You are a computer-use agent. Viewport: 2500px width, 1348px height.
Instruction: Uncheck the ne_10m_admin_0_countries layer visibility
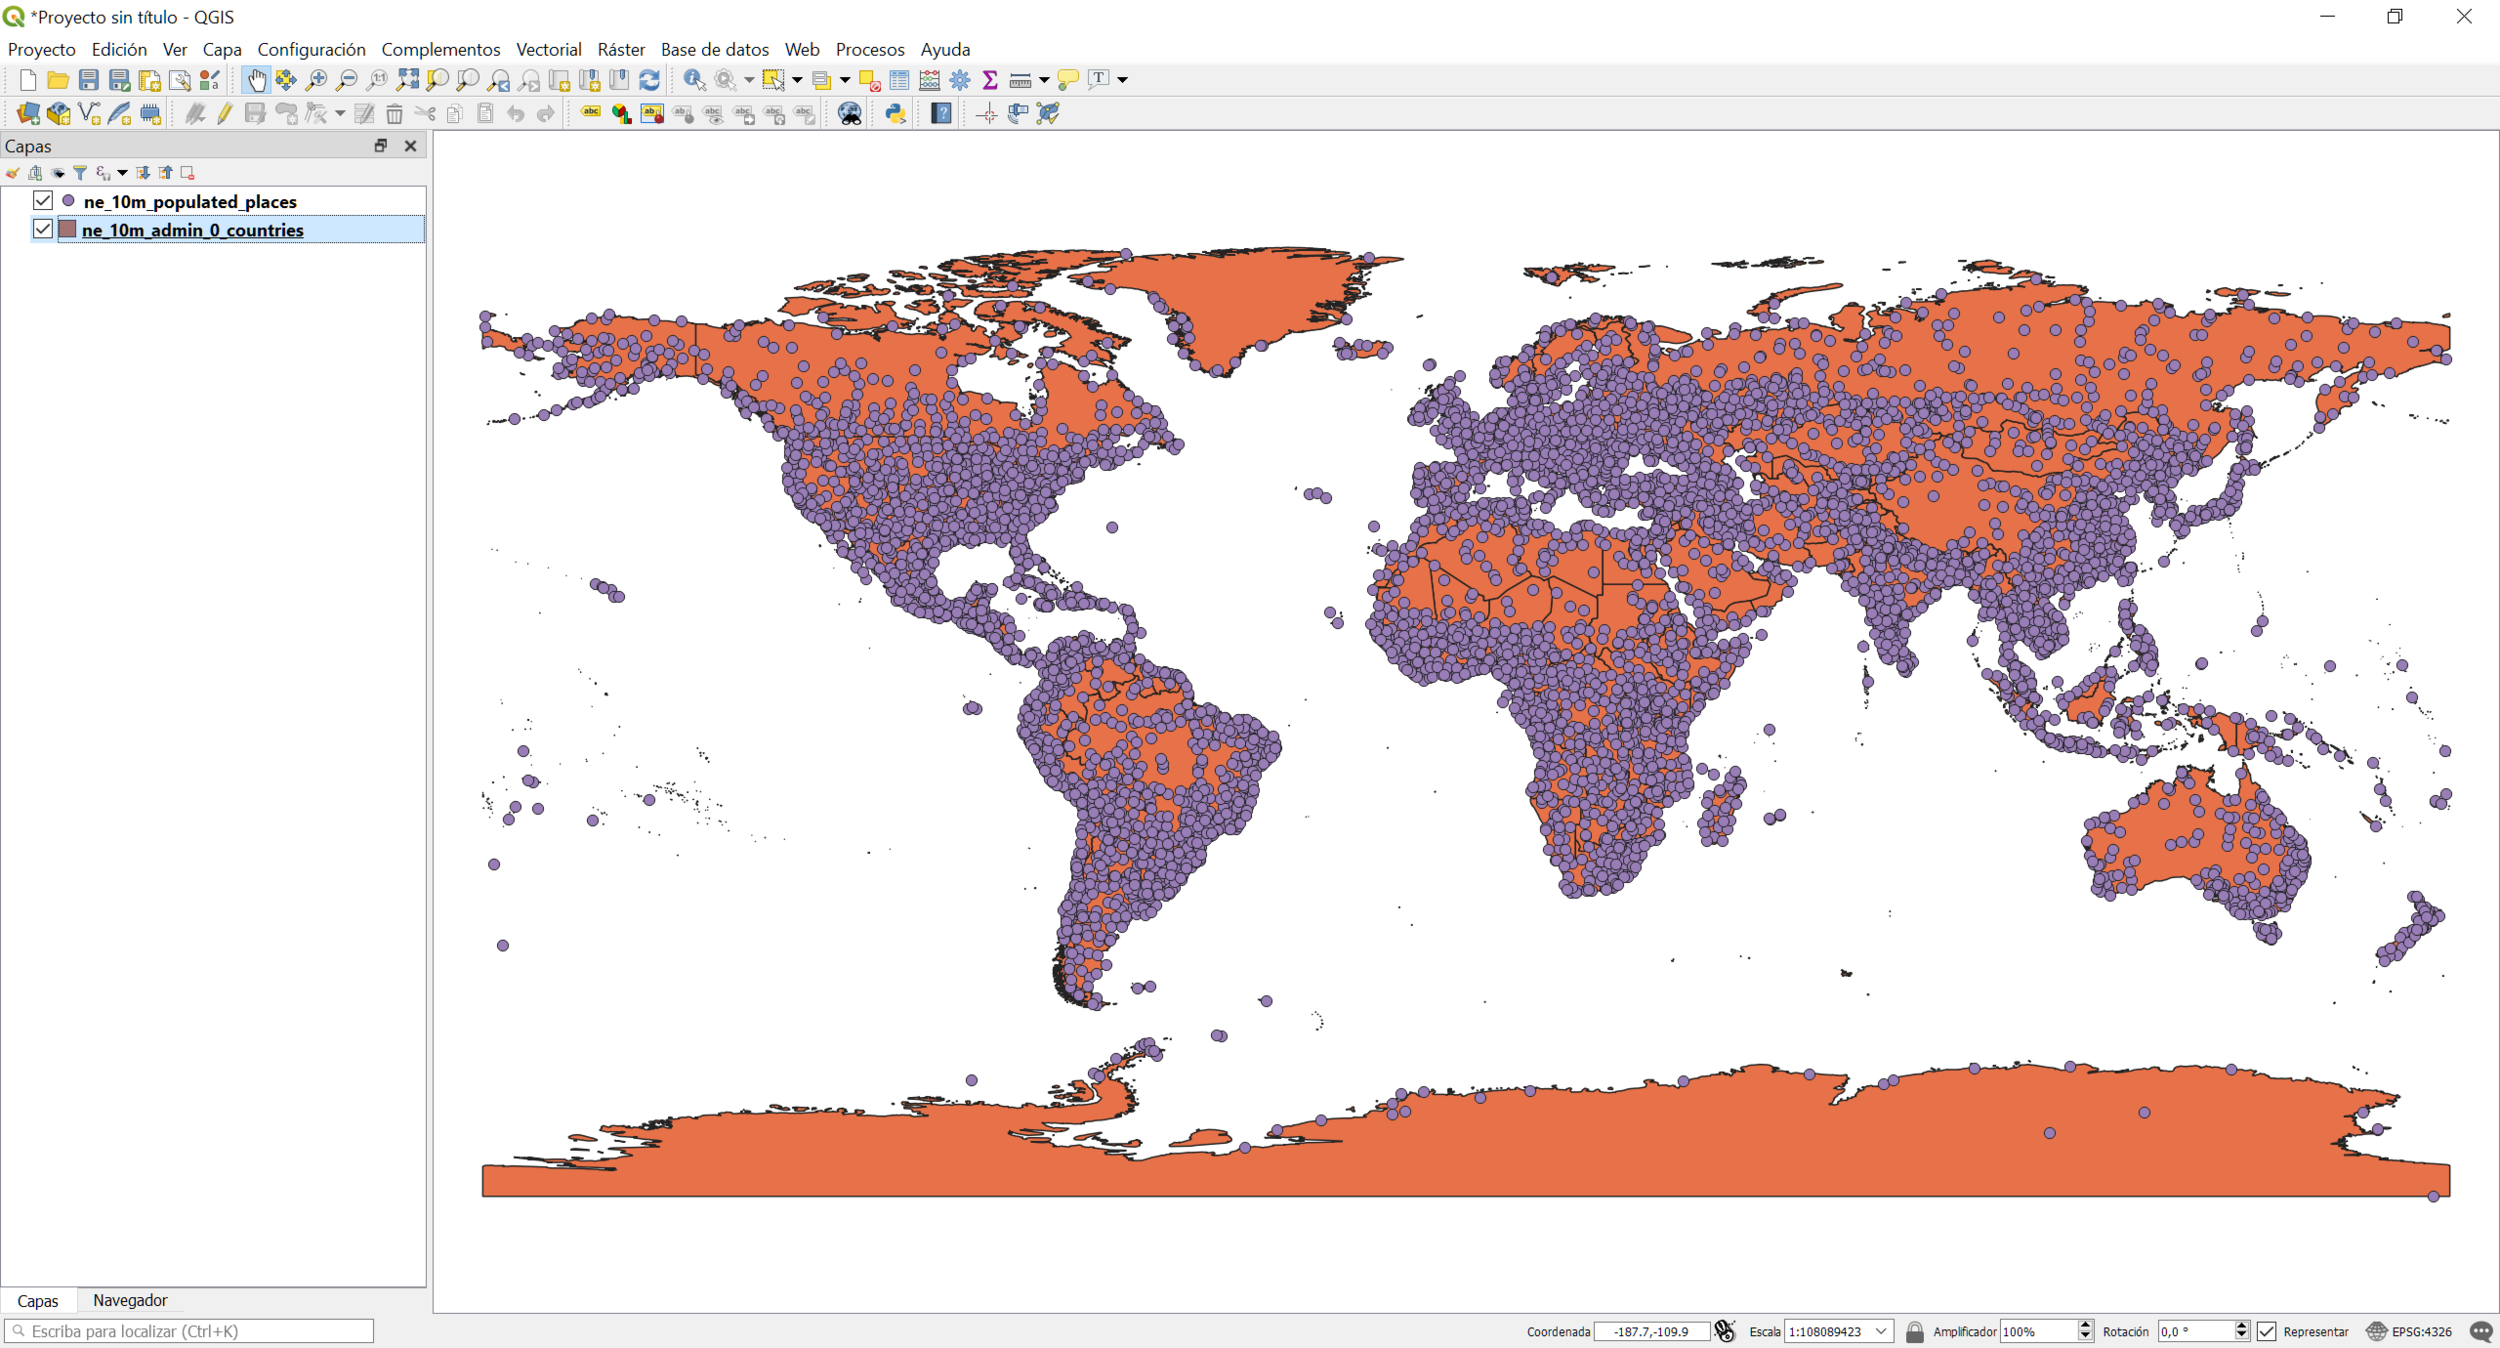click(43, 229)
